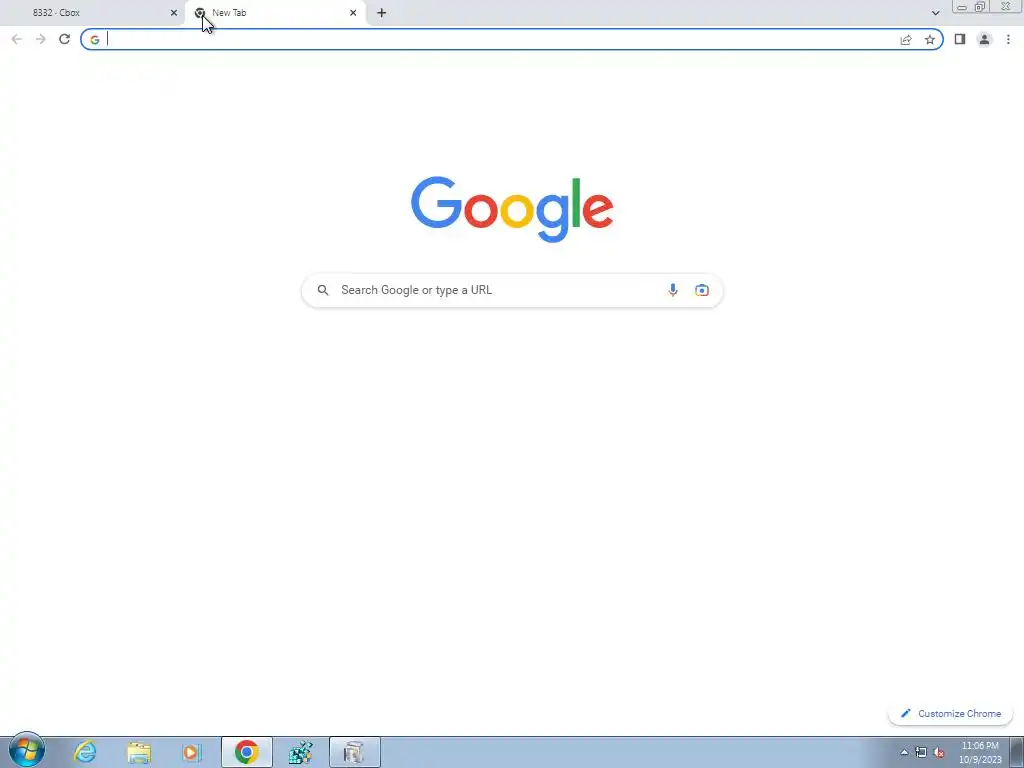The height and width of the screenshot is (768, 1024).
Task: Launch Internet Explorer from taskbar
Action: [85, 752]
